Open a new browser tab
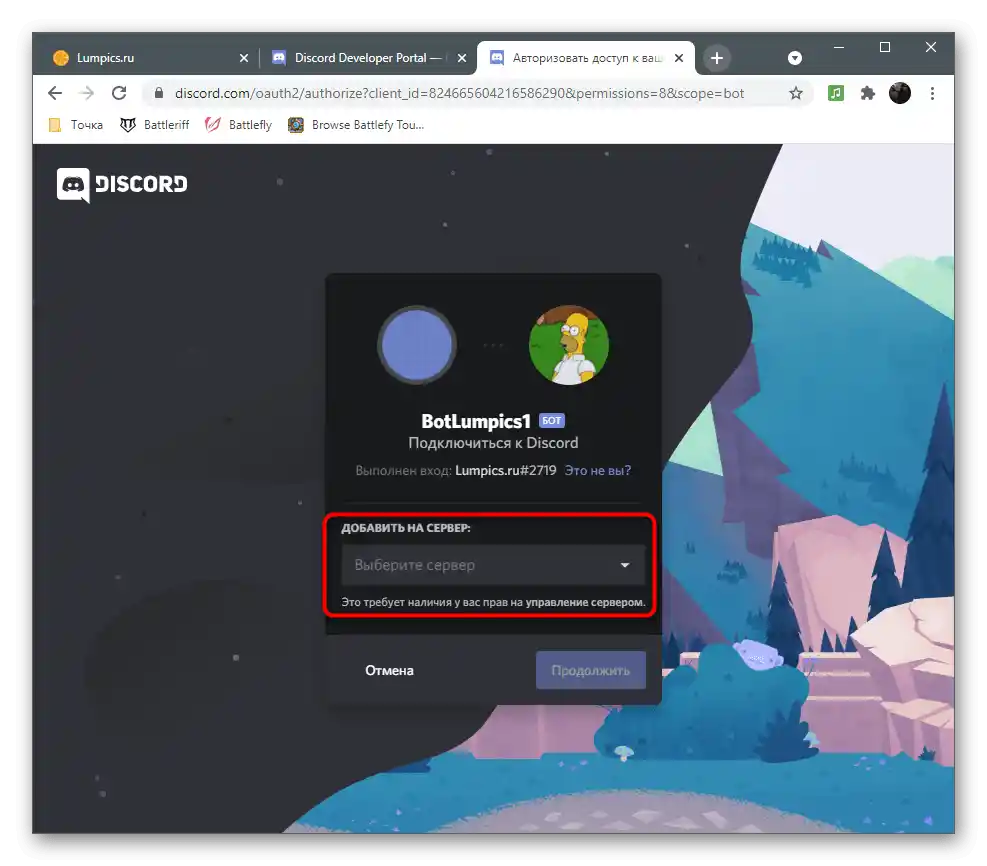The width and height of the screenshot is (987, 866). pyautogui.click(x=716, y=58)
